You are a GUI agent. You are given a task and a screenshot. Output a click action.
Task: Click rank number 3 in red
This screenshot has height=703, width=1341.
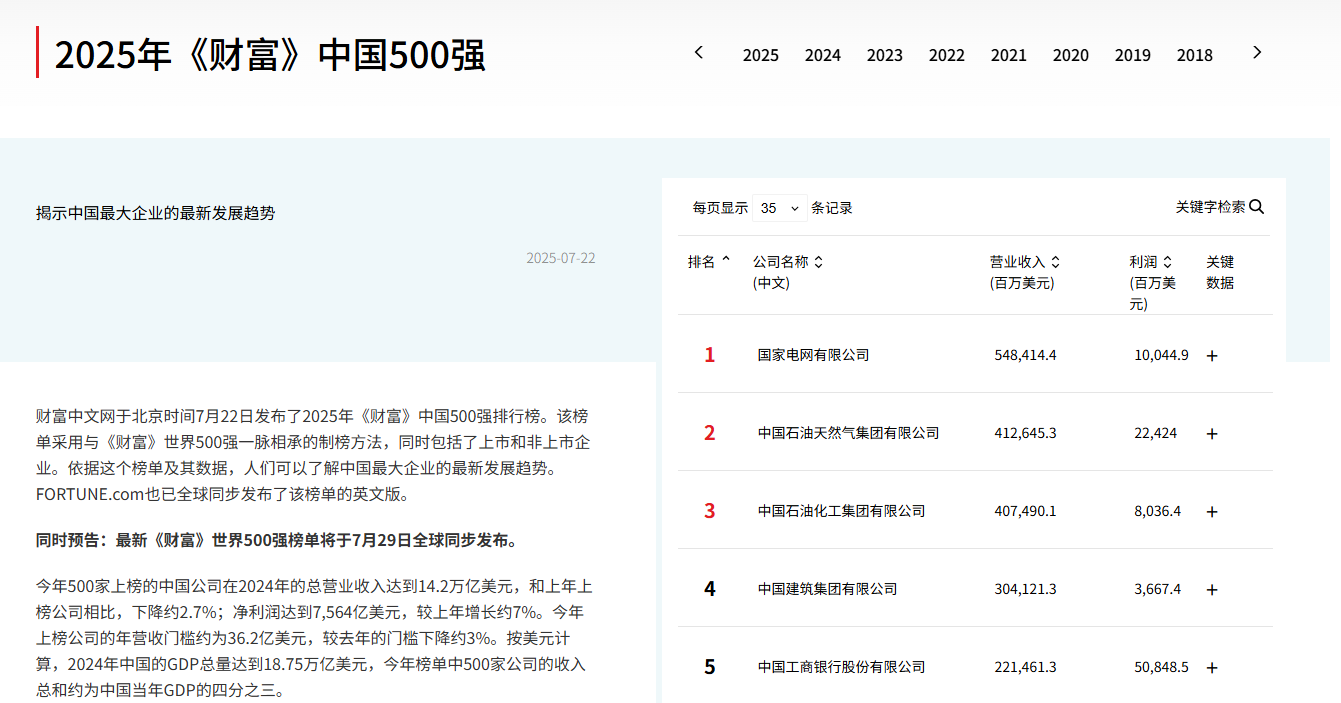pos(710,511)
